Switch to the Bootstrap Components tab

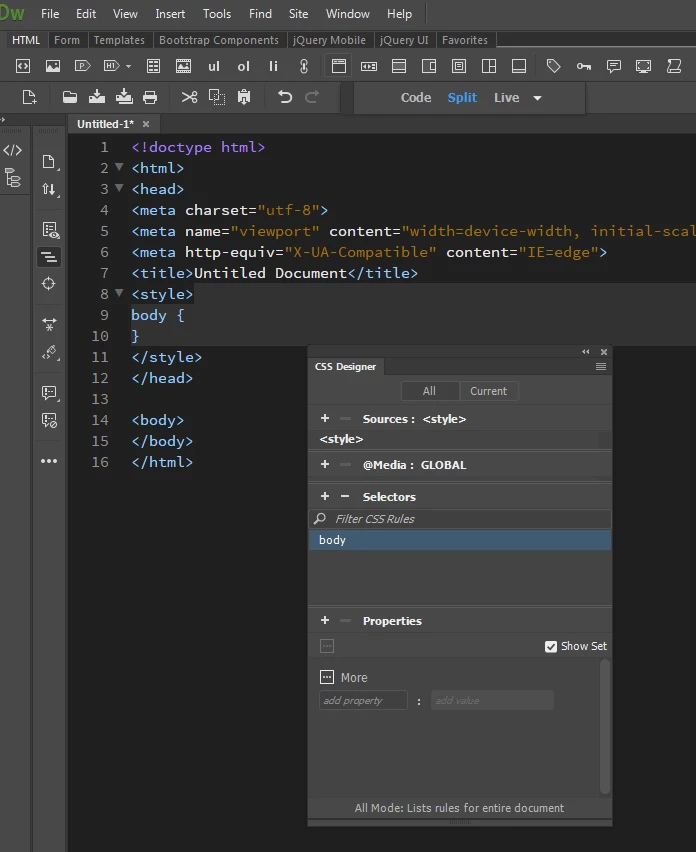[218, 40]
